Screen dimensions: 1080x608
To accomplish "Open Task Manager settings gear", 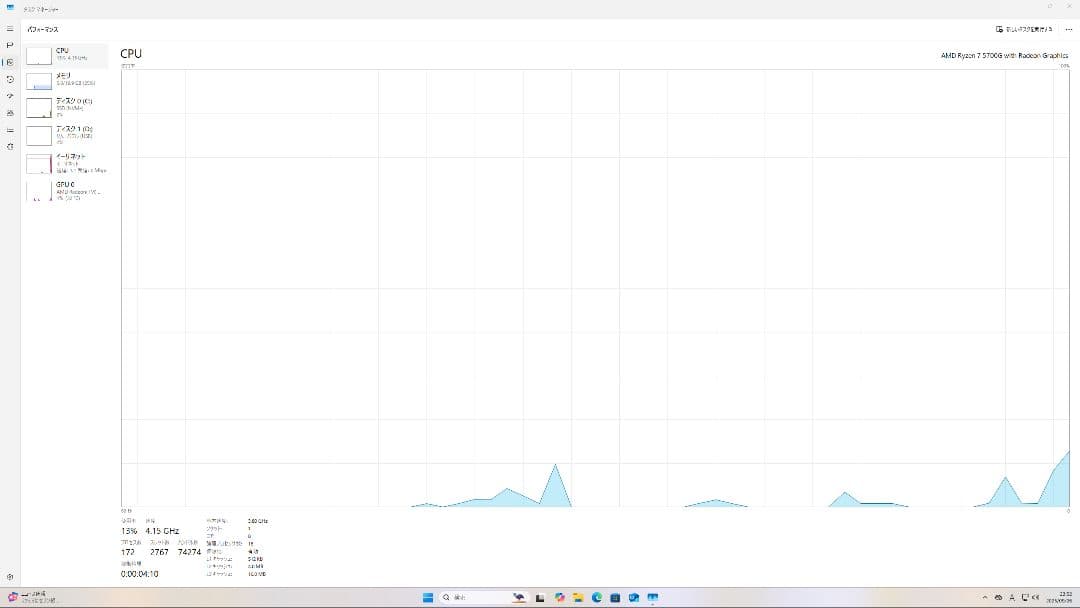I will (10, 577).
